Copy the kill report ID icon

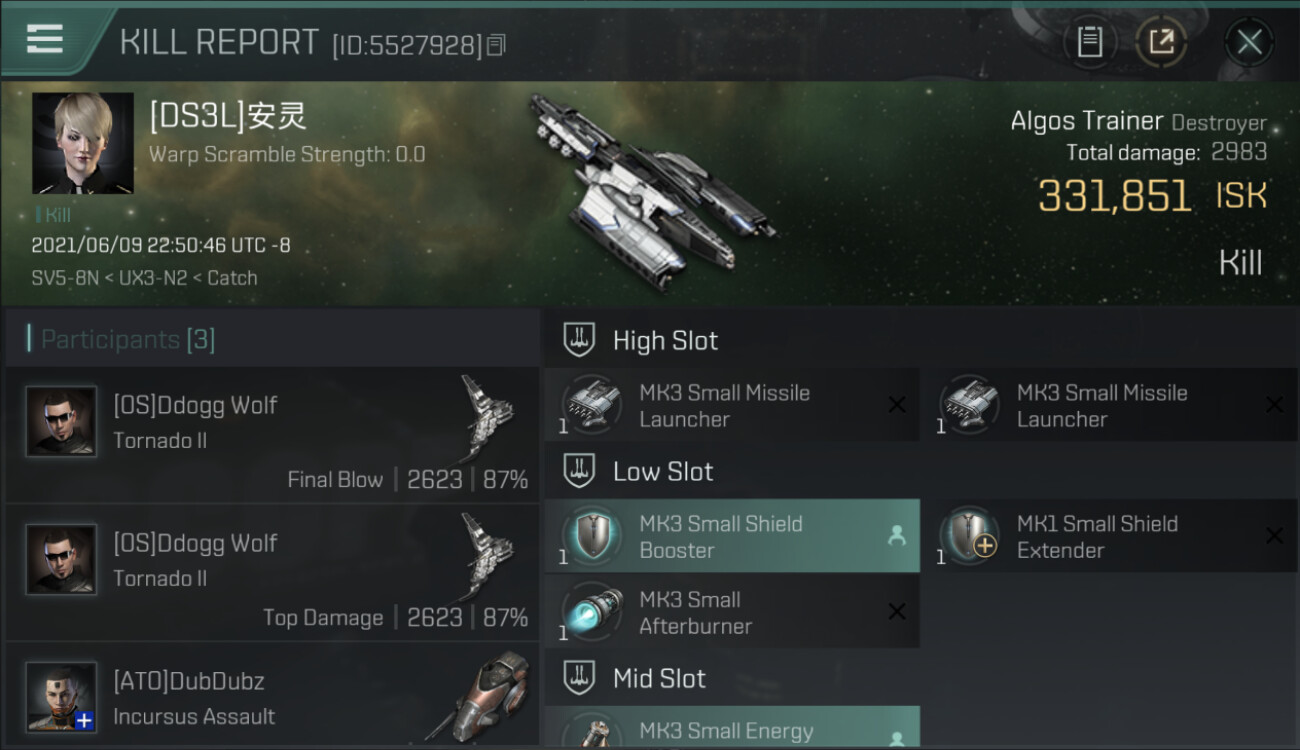pos(496,45)
